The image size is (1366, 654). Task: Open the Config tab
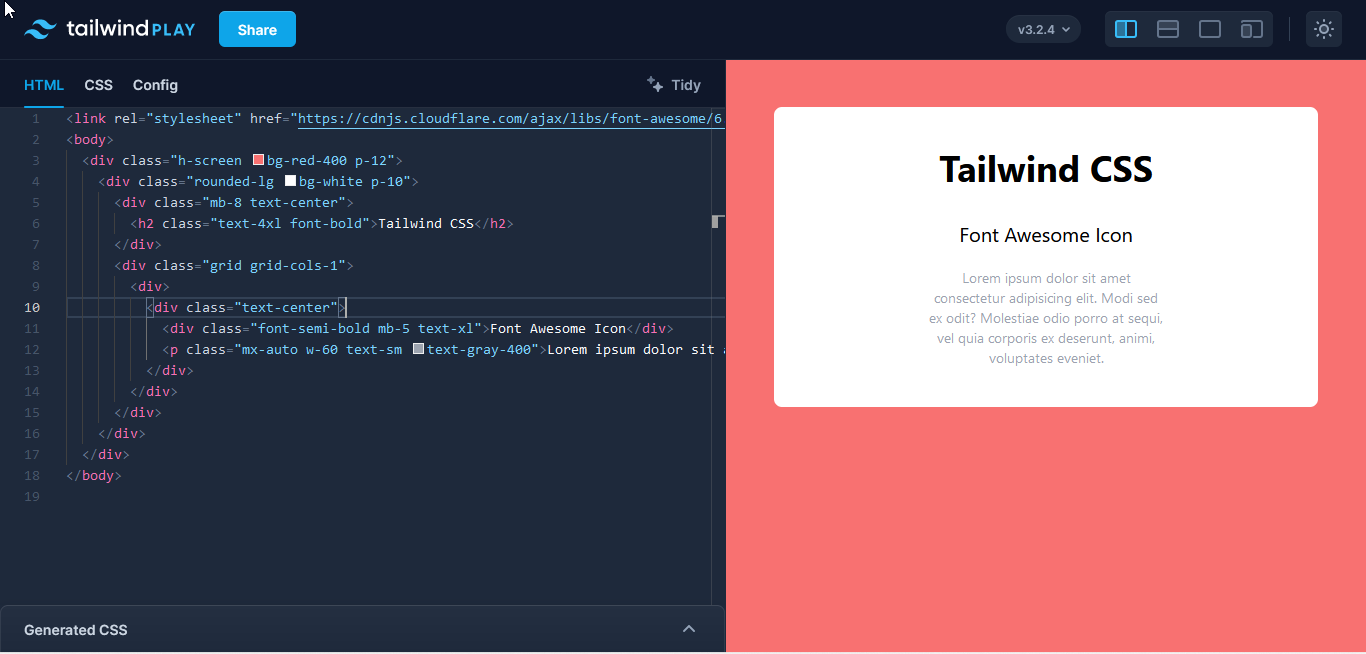click(155, 85)
